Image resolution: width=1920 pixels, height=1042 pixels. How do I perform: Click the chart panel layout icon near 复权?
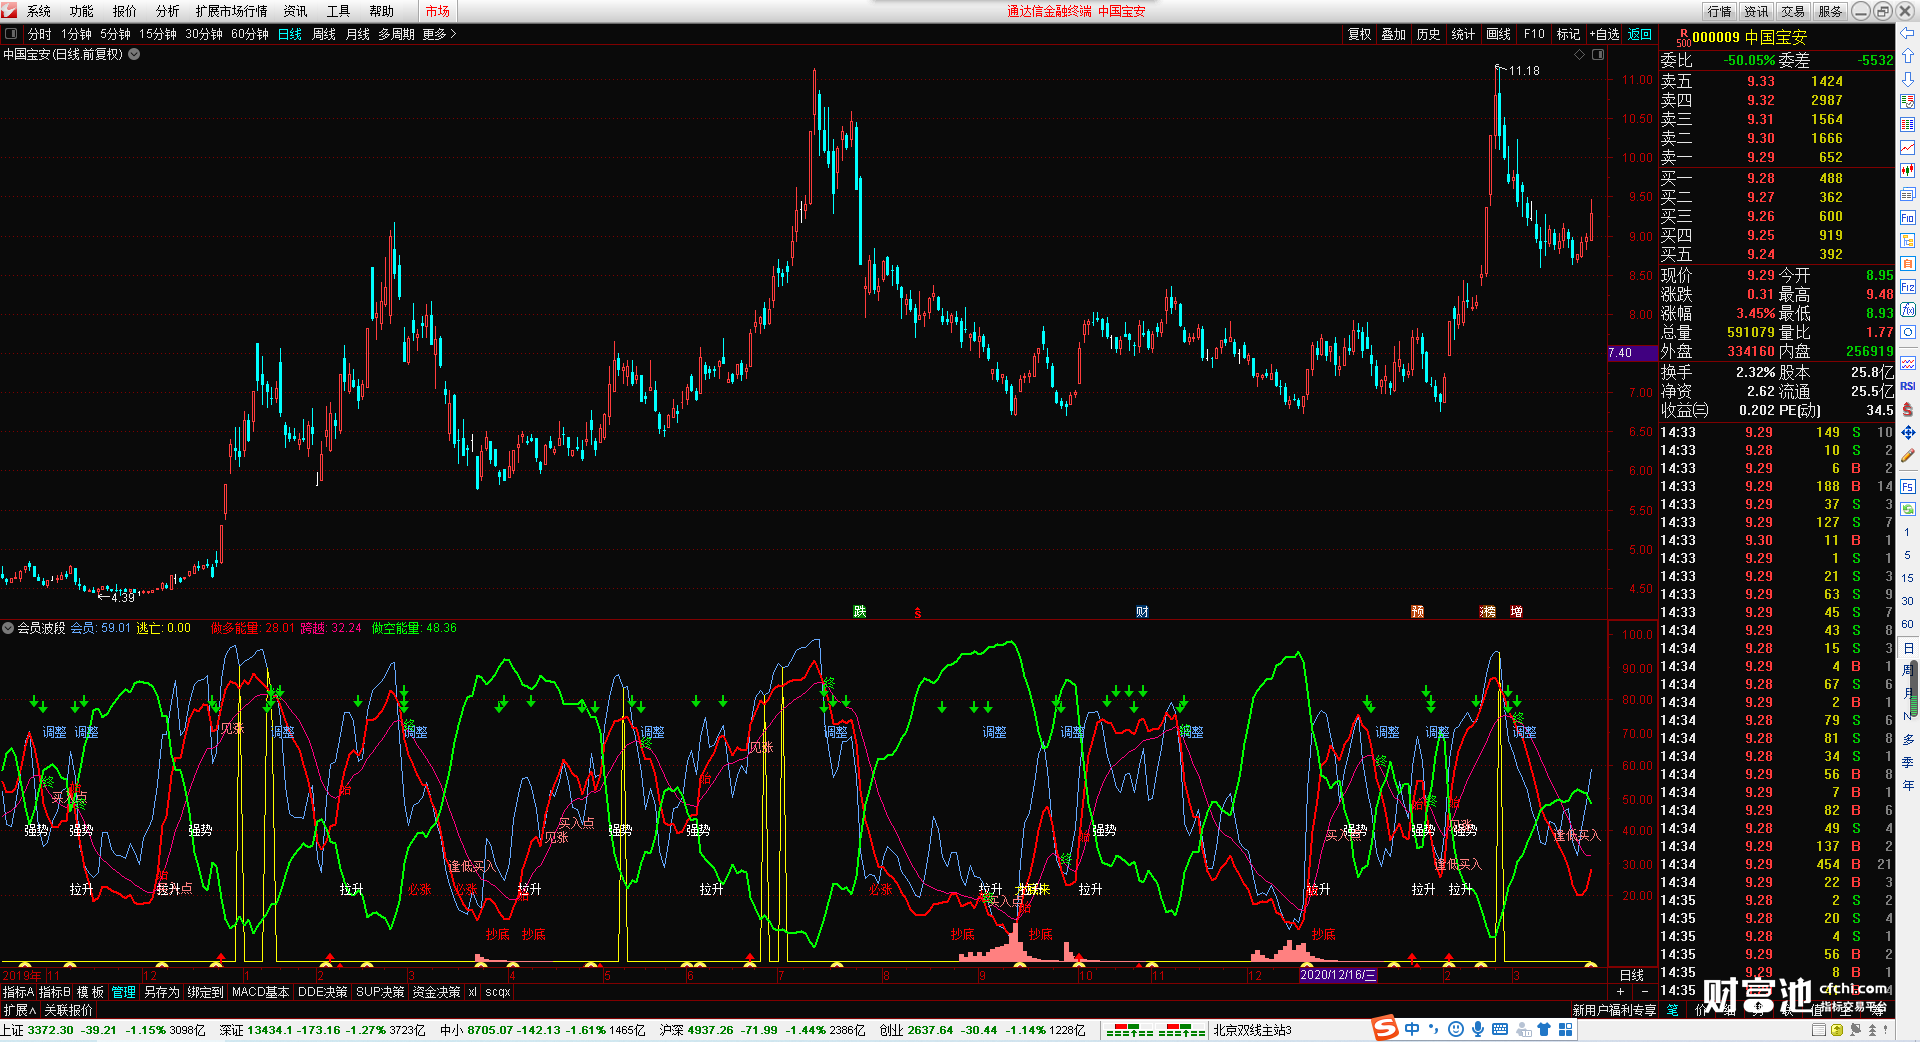pyautogui.click(x=1598, y=54)
